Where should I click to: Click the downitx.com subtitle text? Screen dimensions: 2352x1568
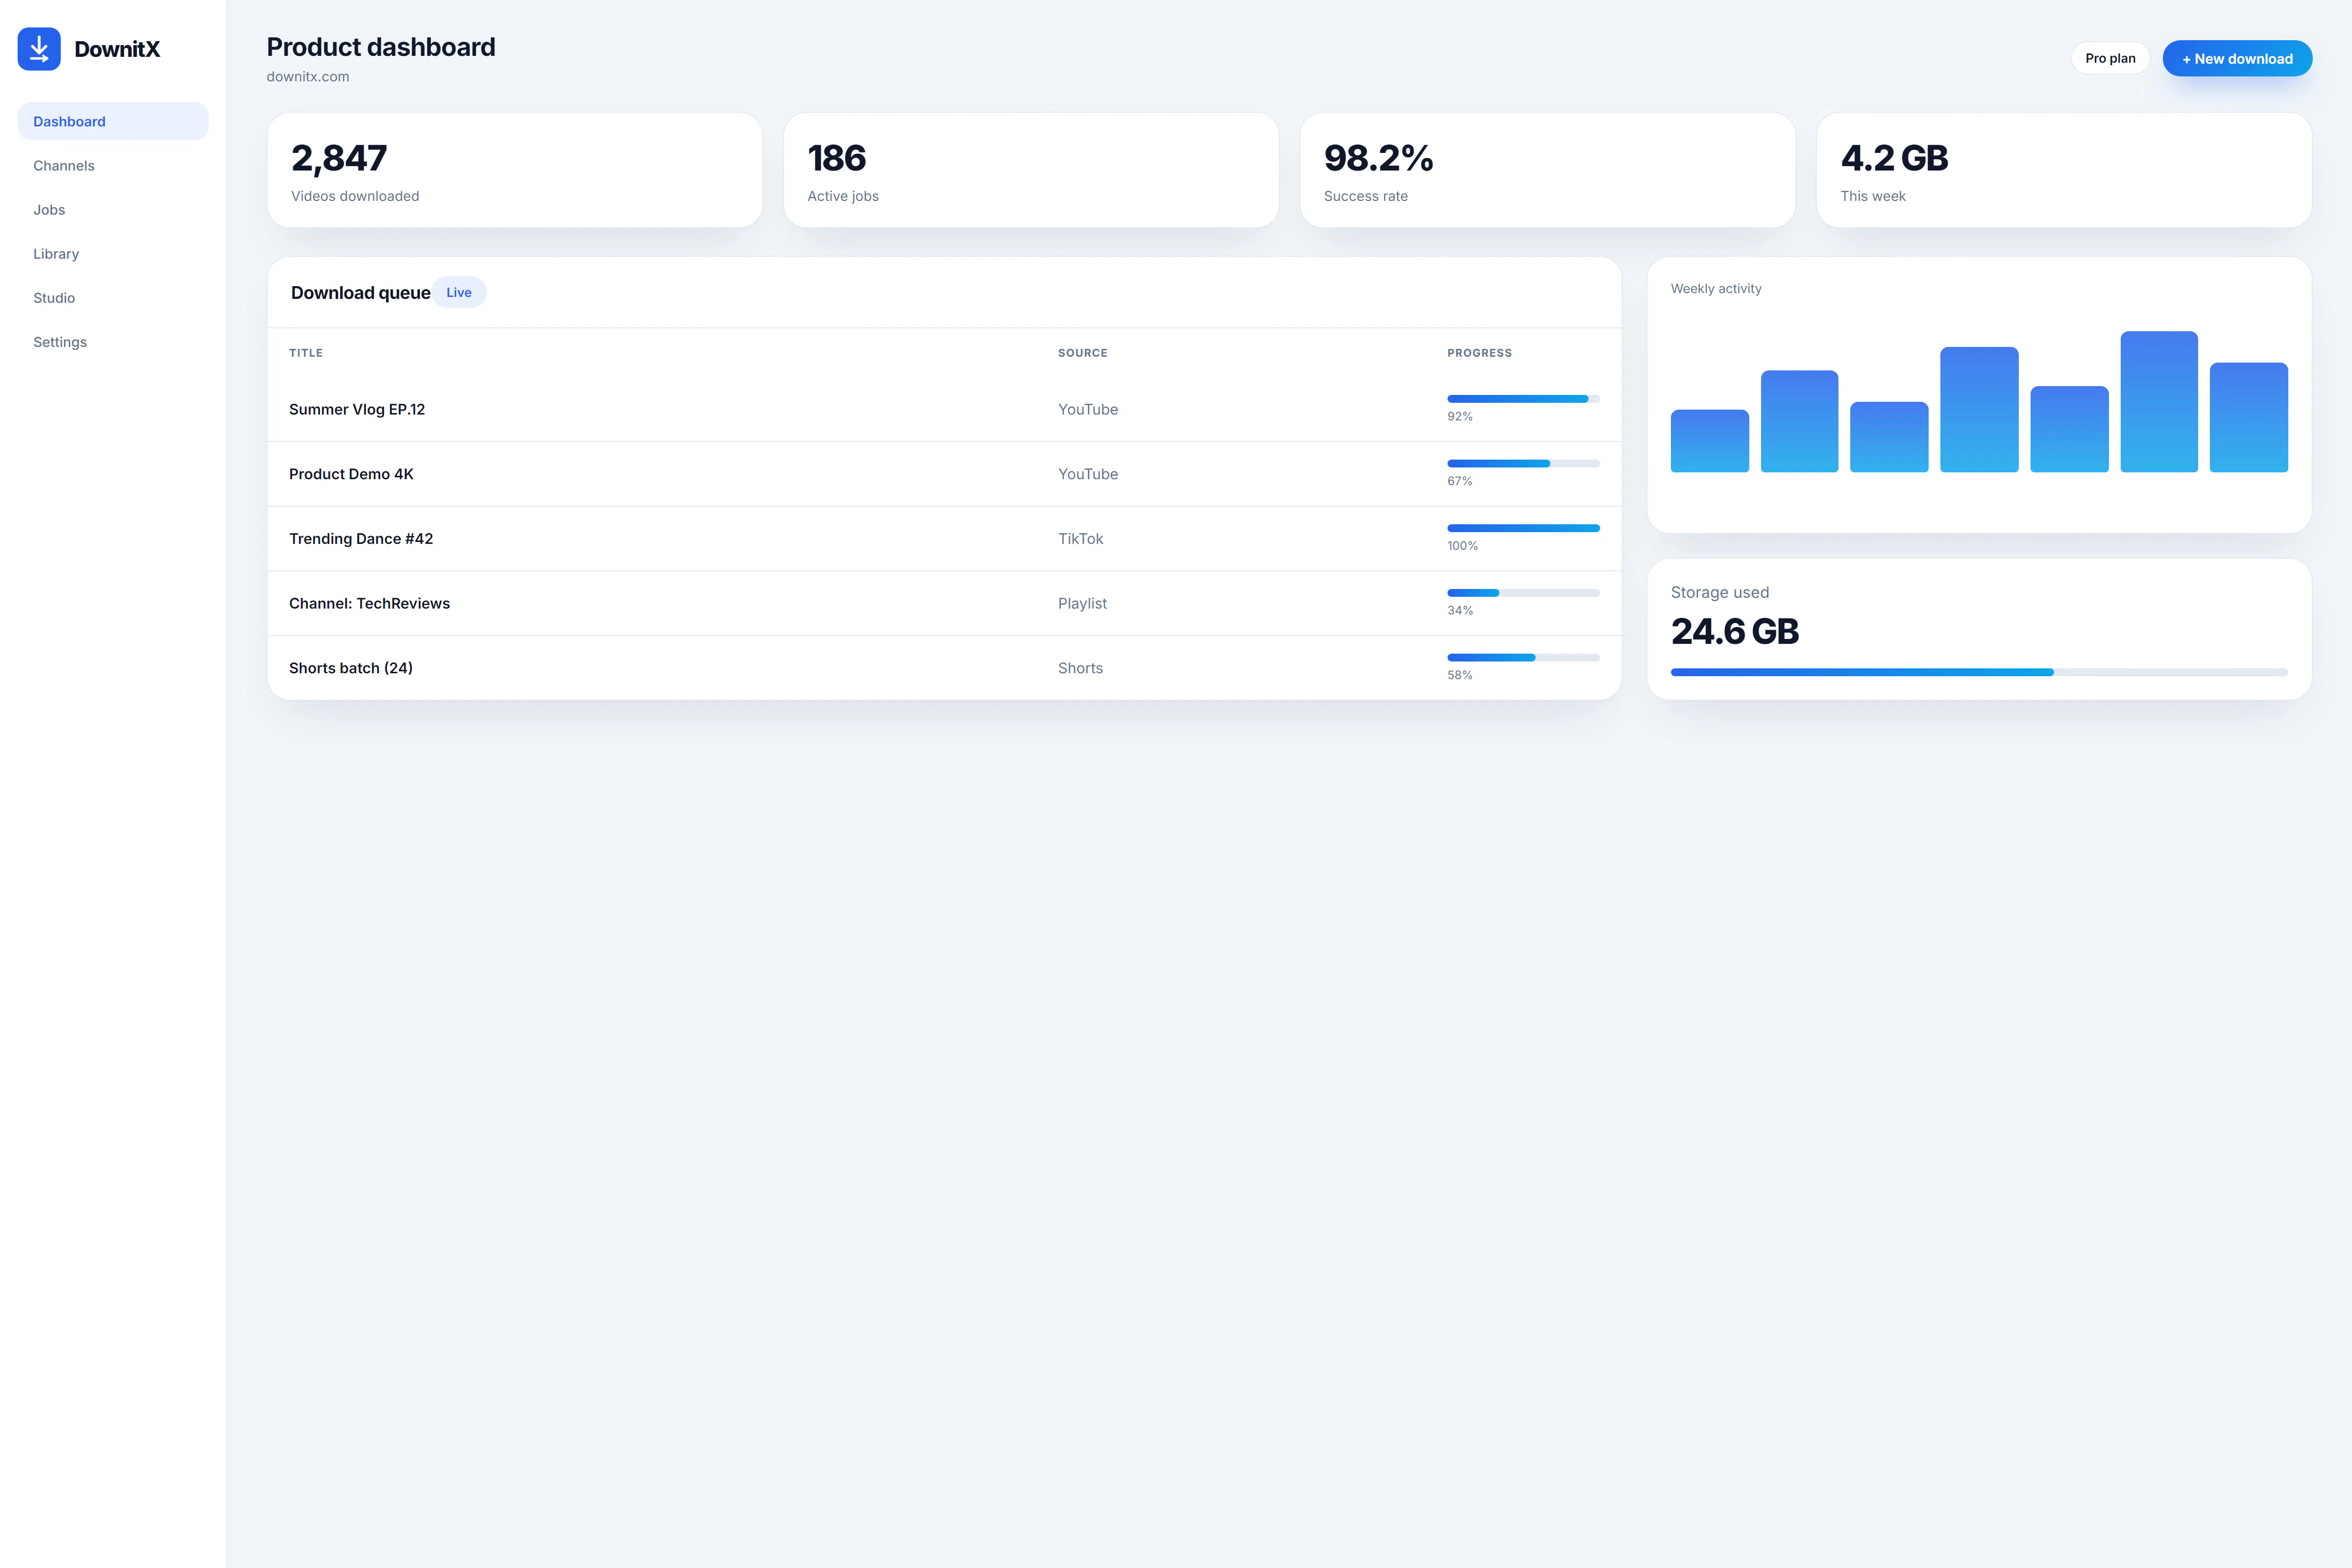tap(308, 76)
